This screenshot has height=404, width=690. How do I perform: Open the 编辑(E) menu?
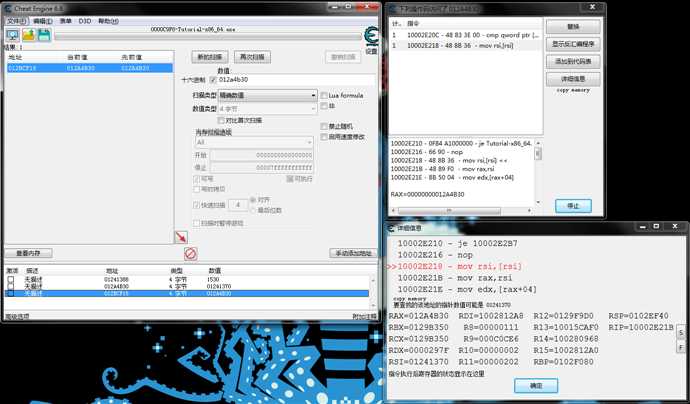[43, 21]
